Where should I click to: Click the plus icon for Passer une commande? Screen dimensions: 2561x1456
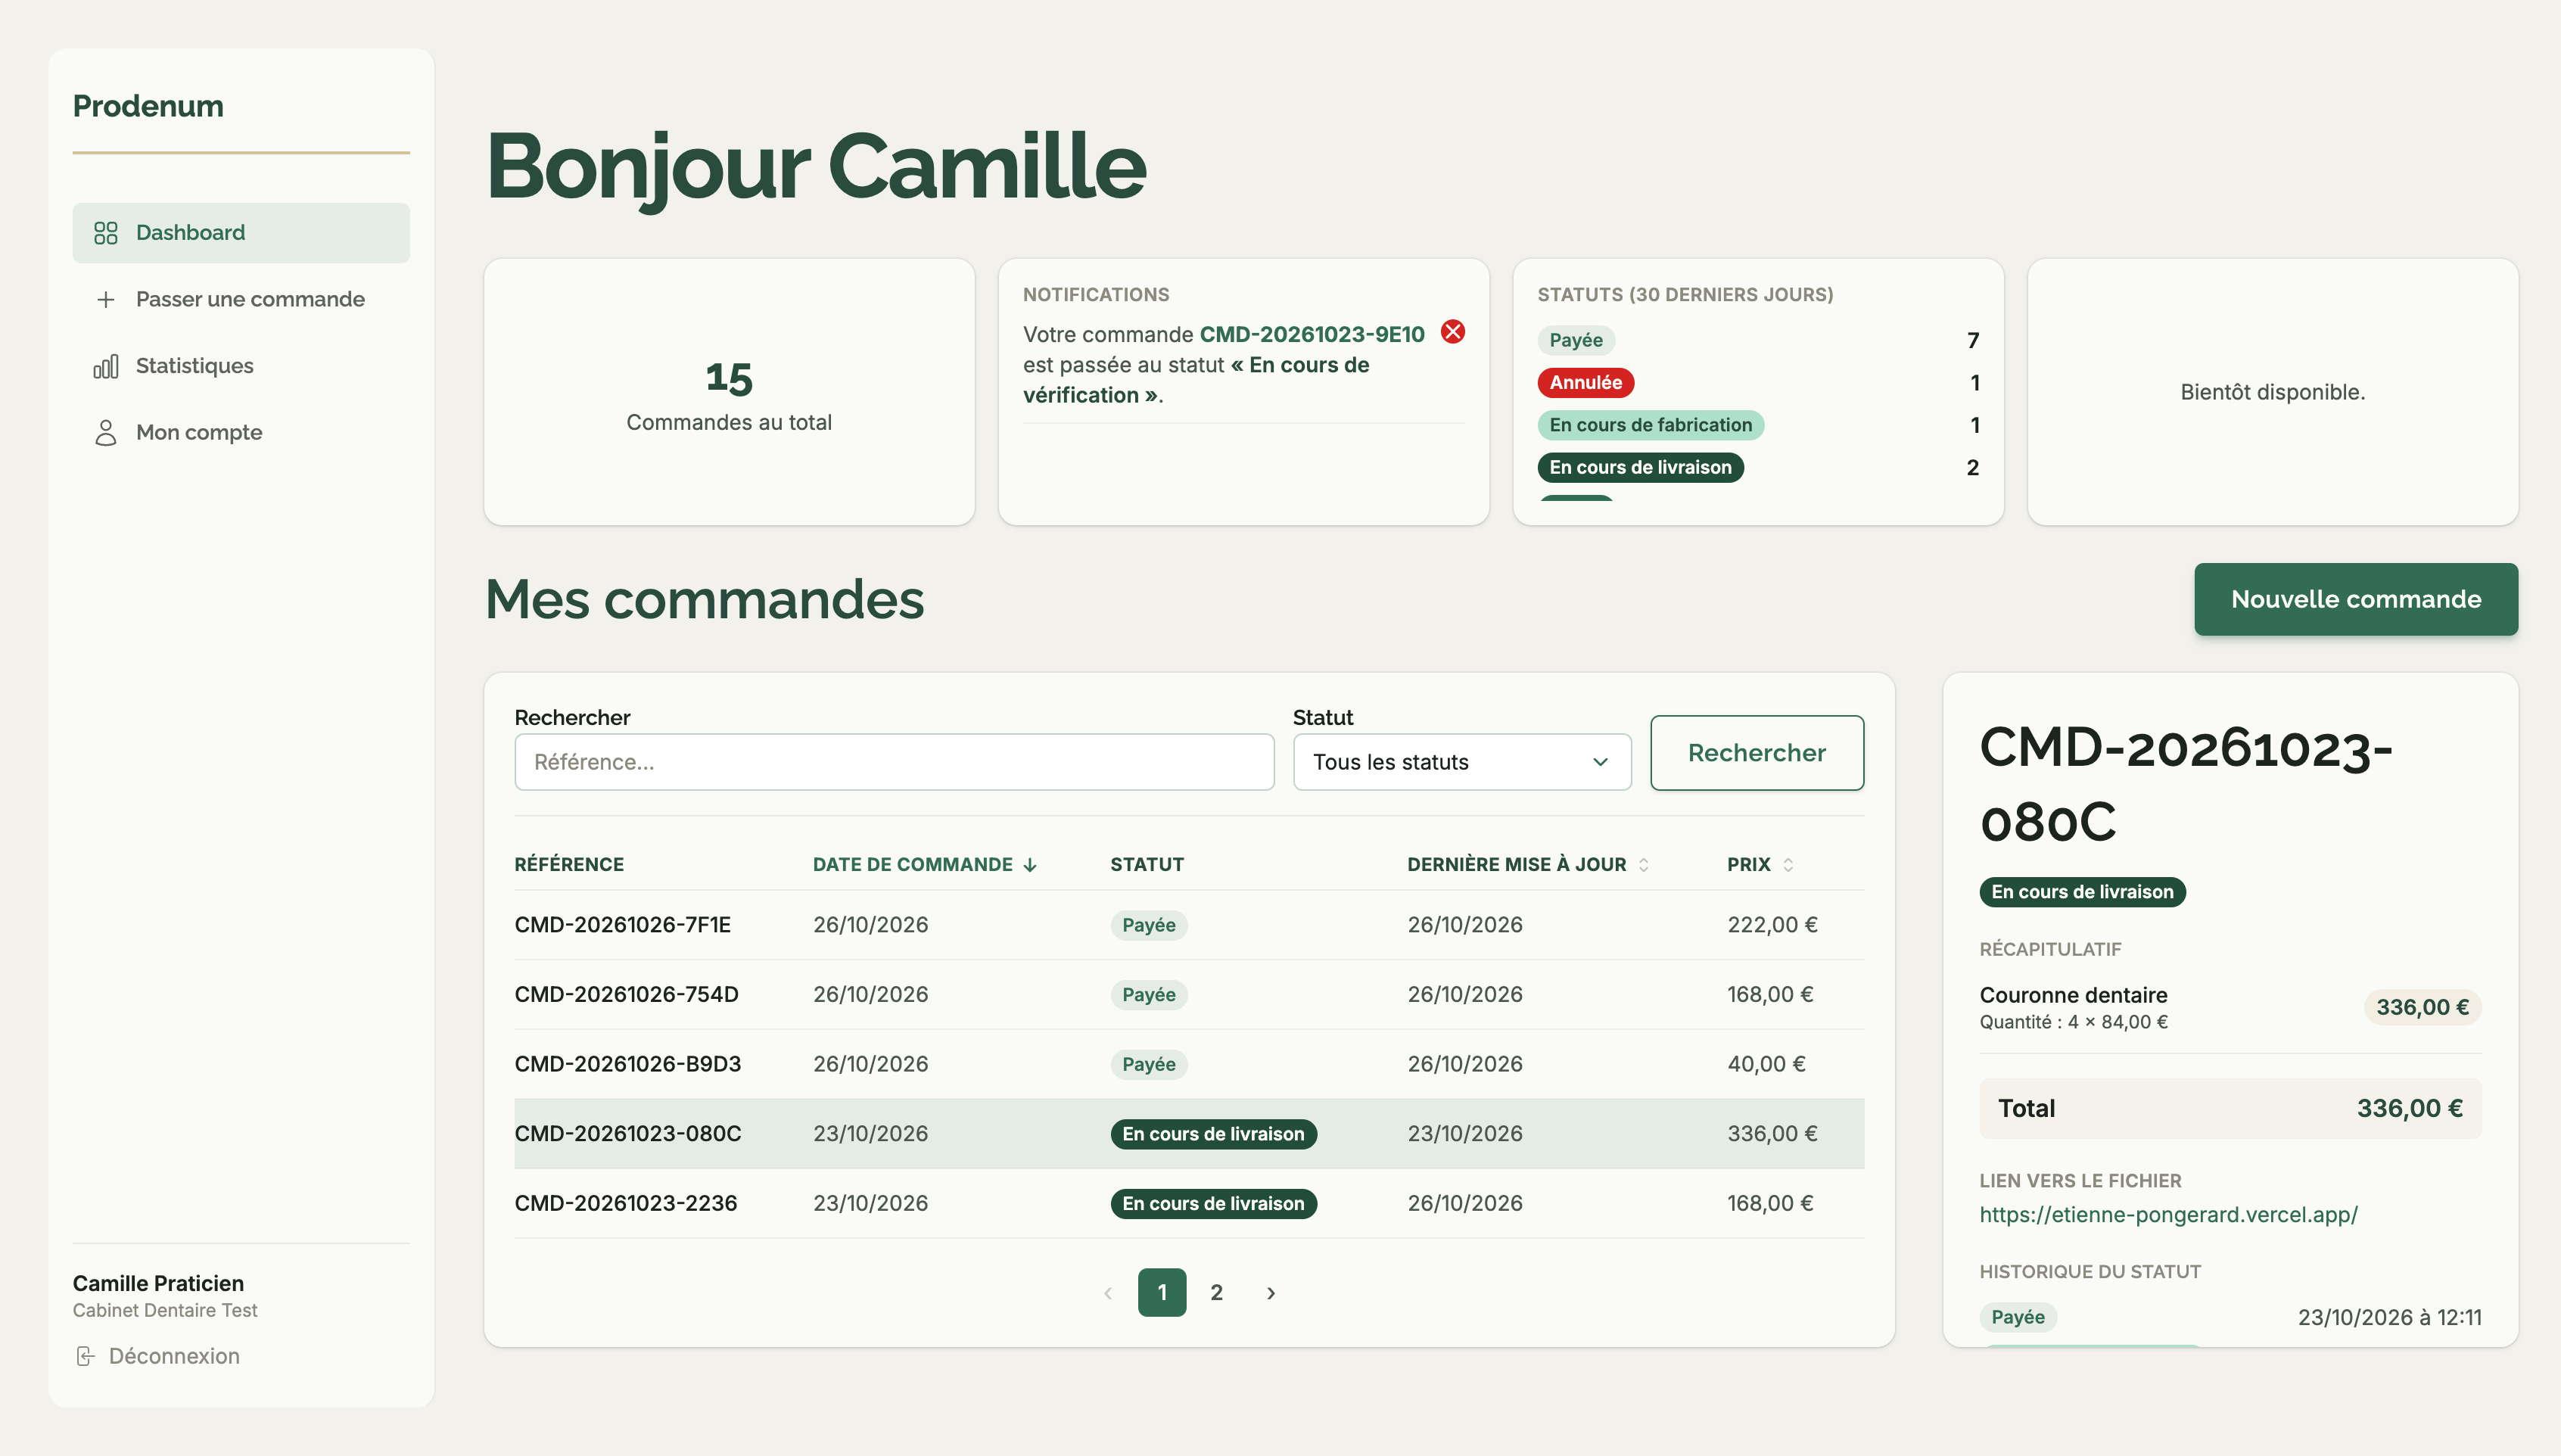pyautogui.click(x=106, y=300)
